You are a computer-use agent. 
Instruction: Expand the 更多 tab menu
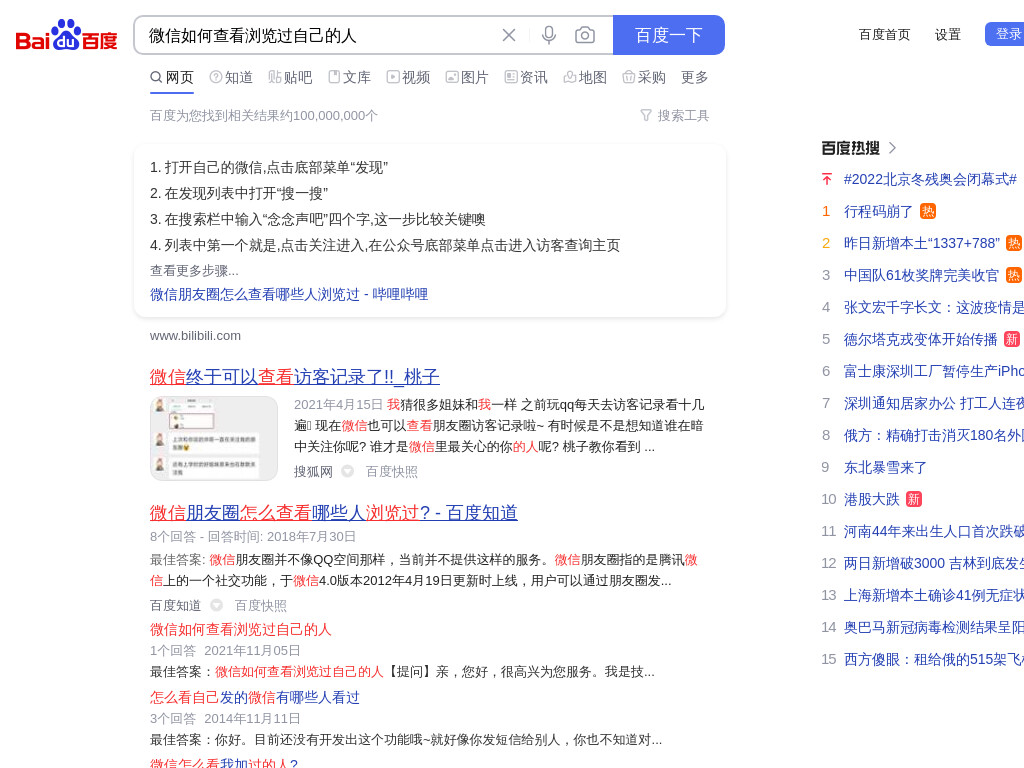pyautogui.click(x=694, y=78)
